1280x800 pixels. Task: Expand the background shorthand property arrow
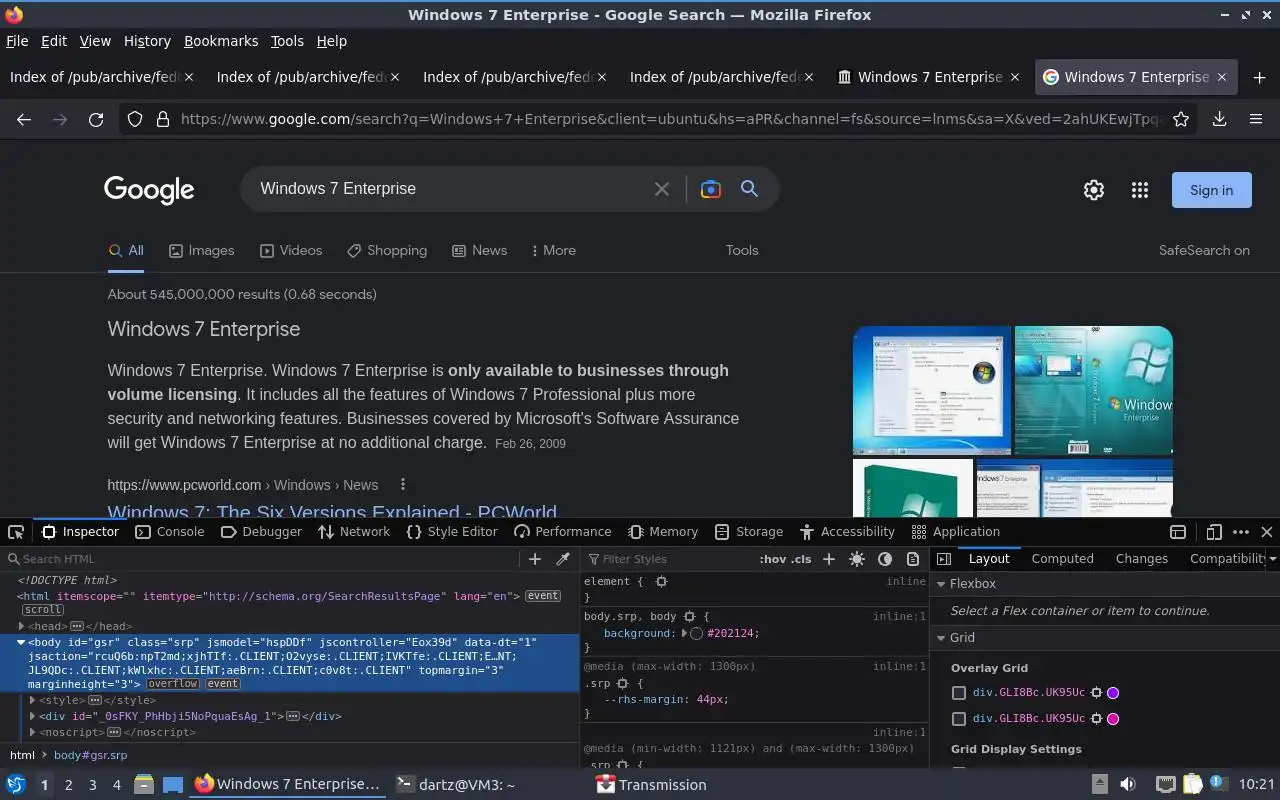point(685,633)
